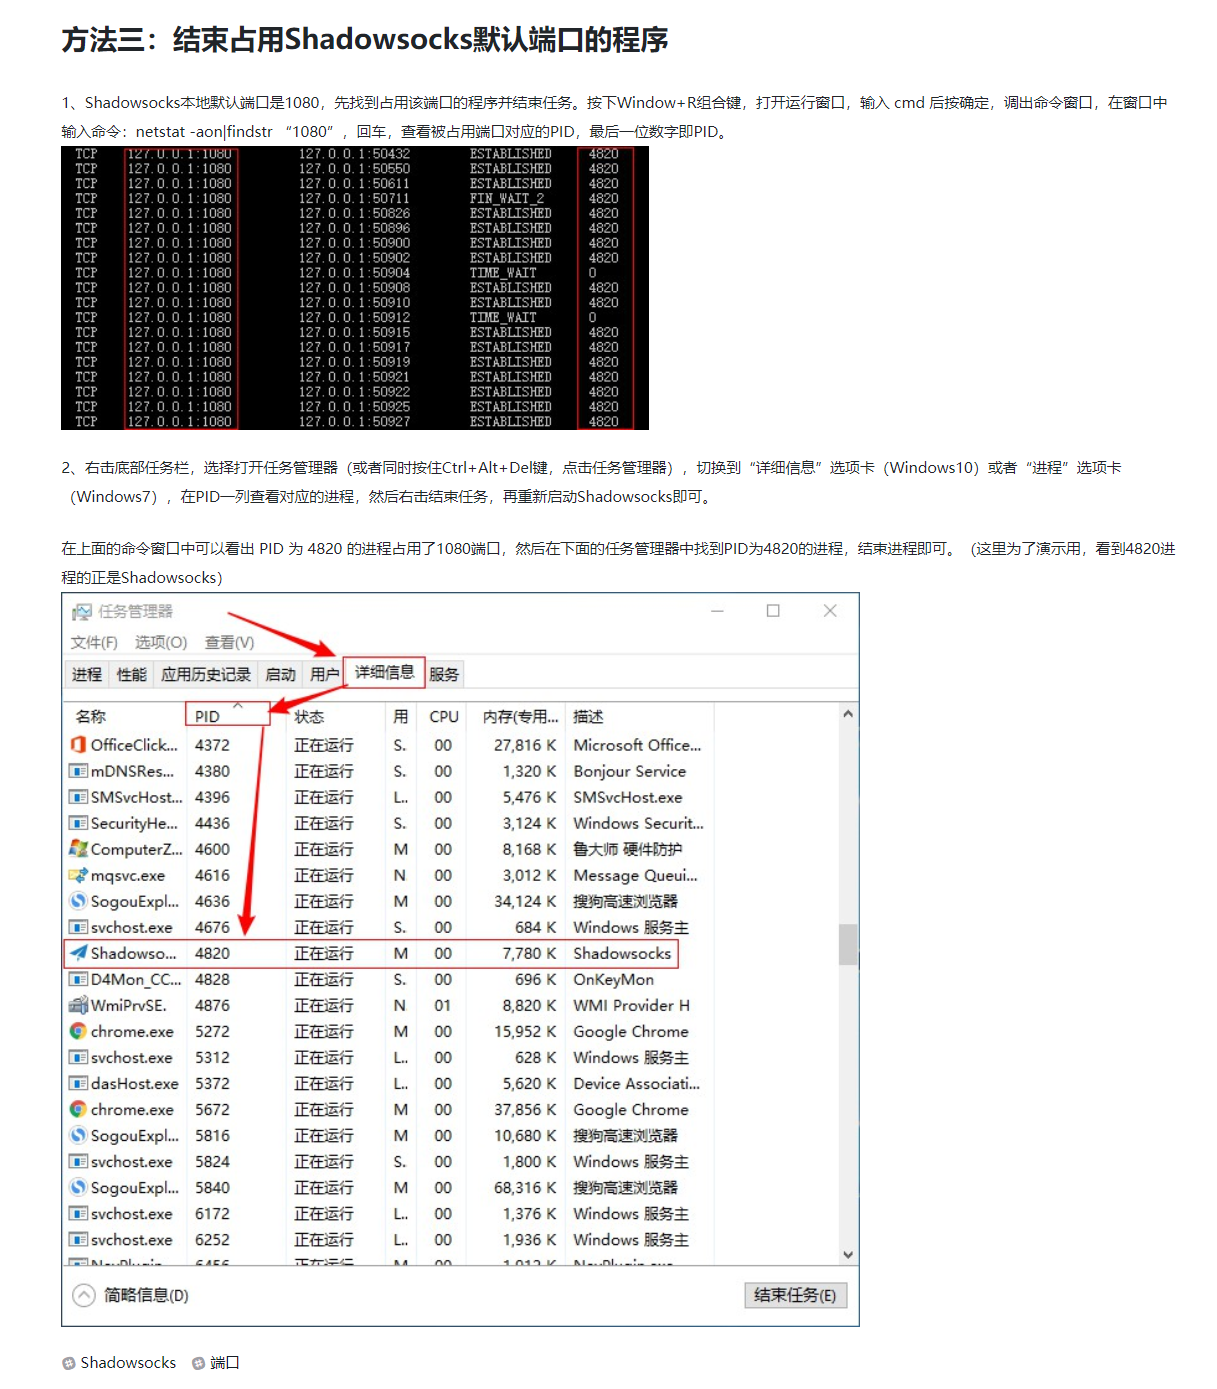Click the SogouExplorer 搜狗高速浏览器 icon
The width and height of the screenshot is (1217, 1389).
tap(78, 901)
